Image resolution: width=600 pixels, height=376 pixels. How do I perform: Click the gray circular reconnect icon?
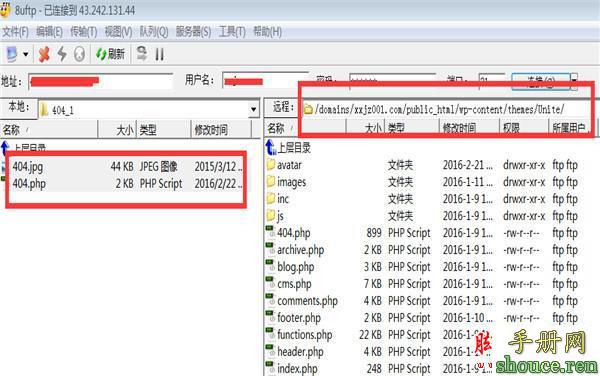pos(79,54)
